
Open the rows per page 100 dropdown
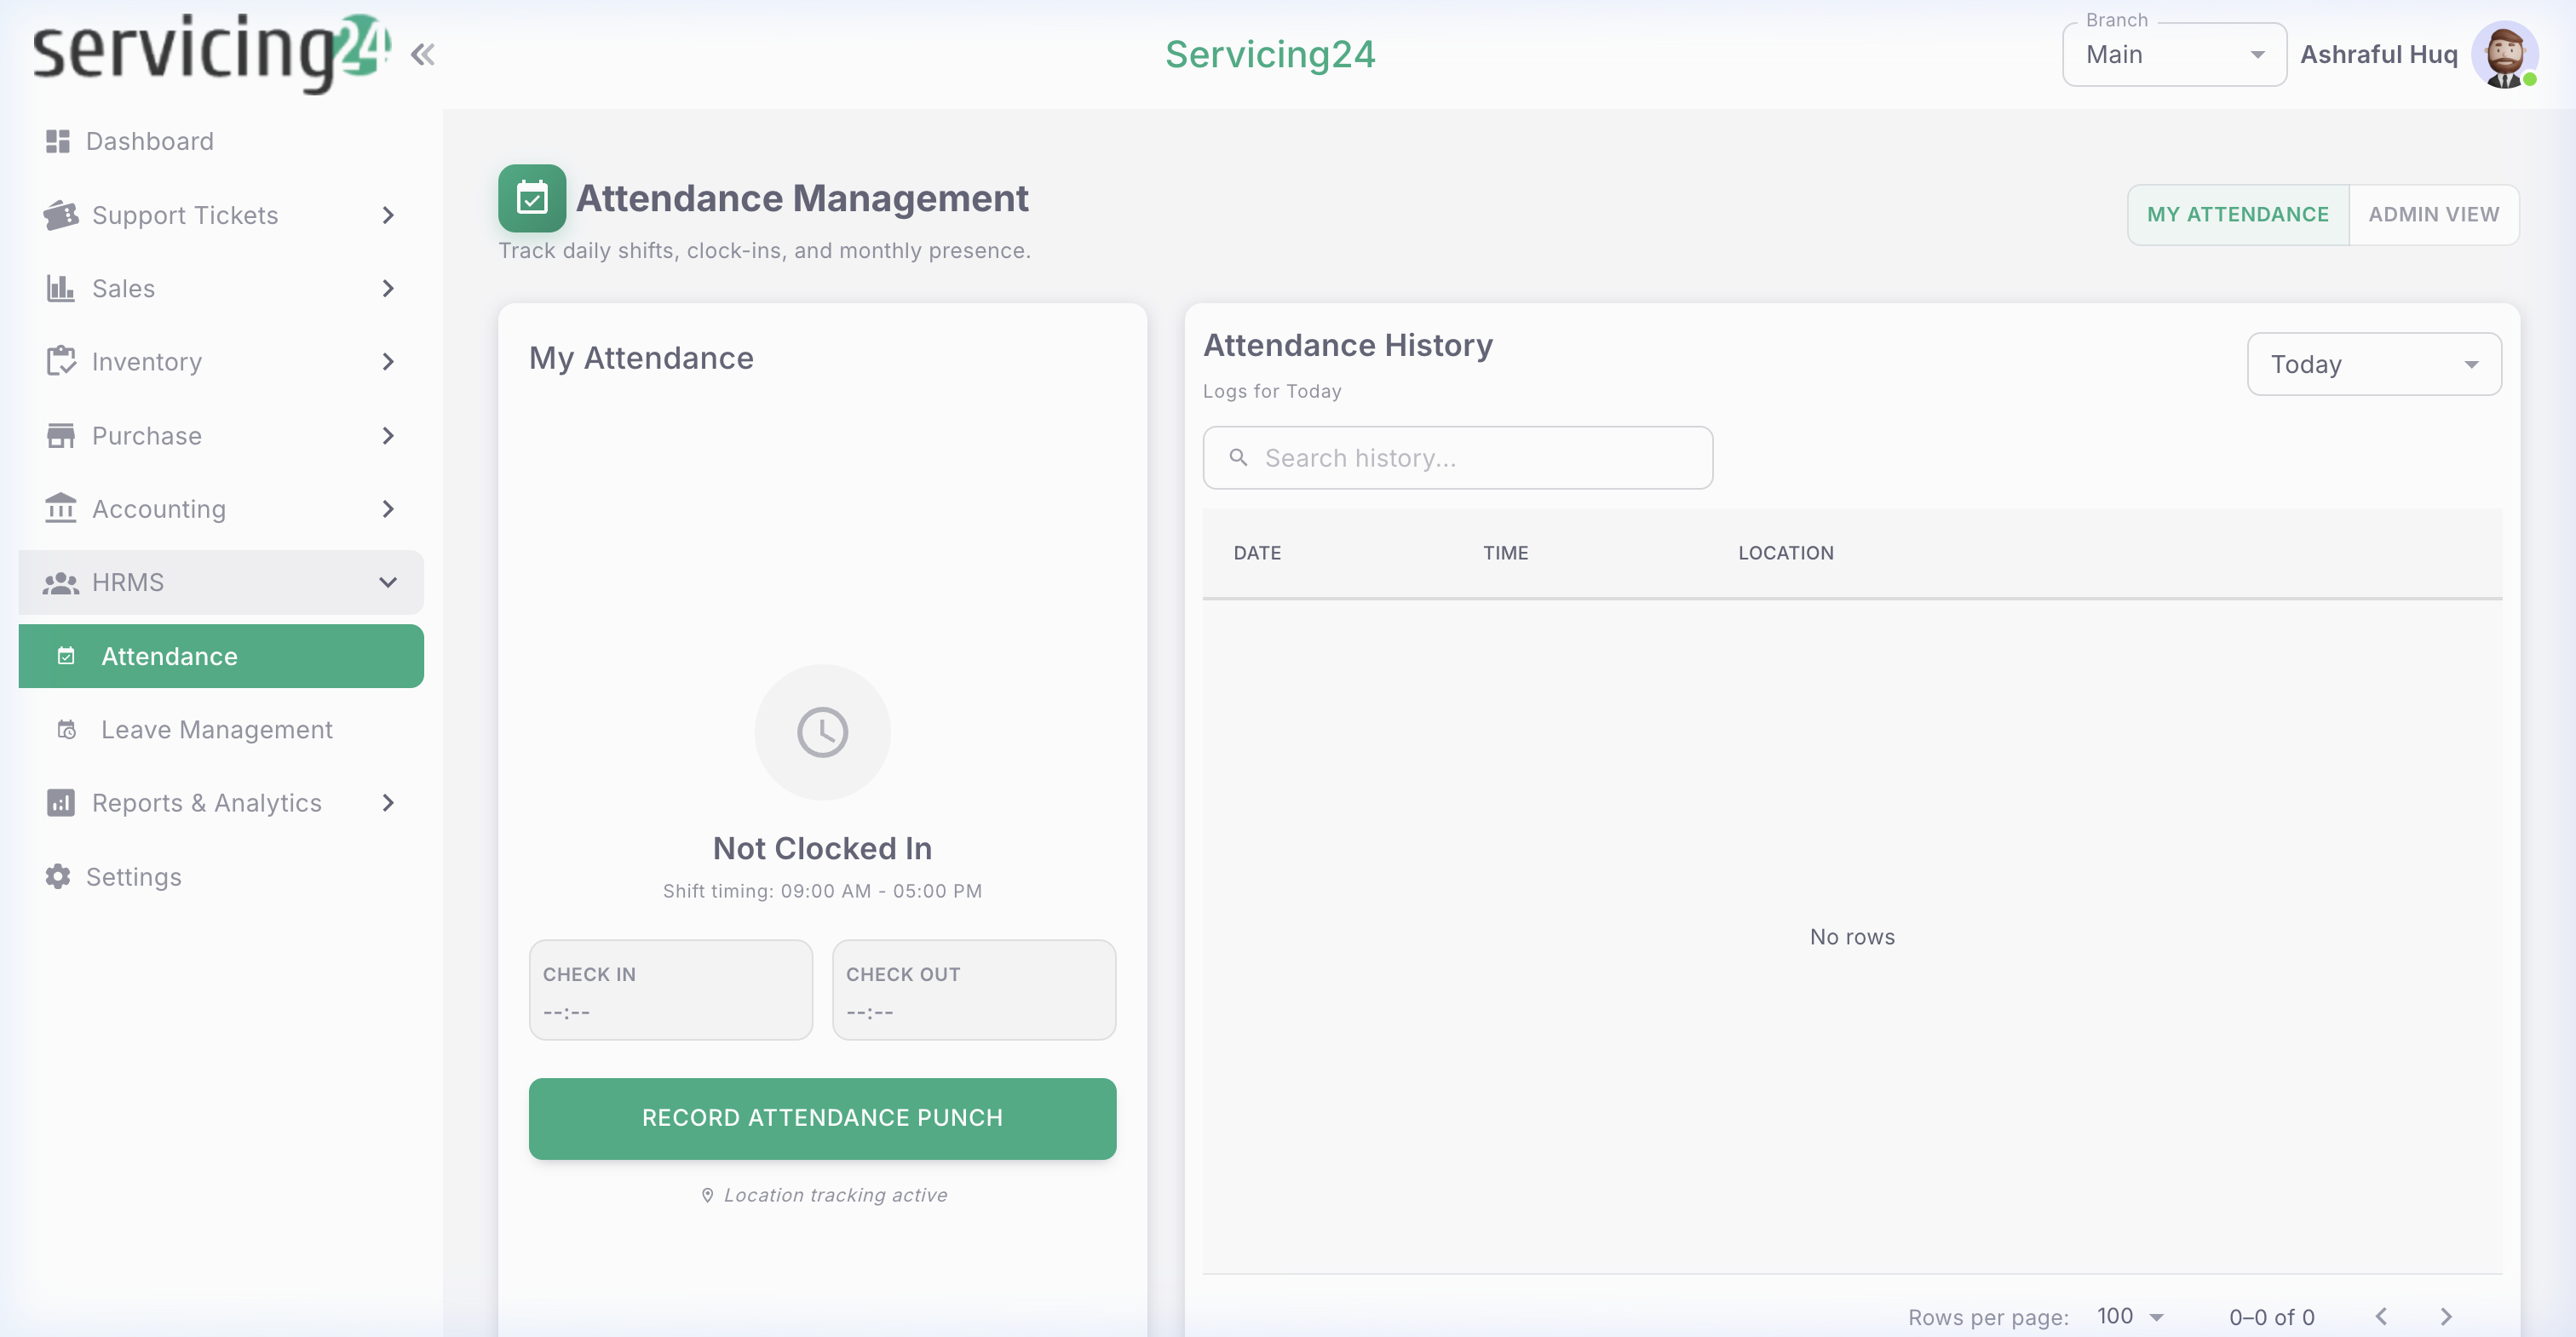2130,1316
